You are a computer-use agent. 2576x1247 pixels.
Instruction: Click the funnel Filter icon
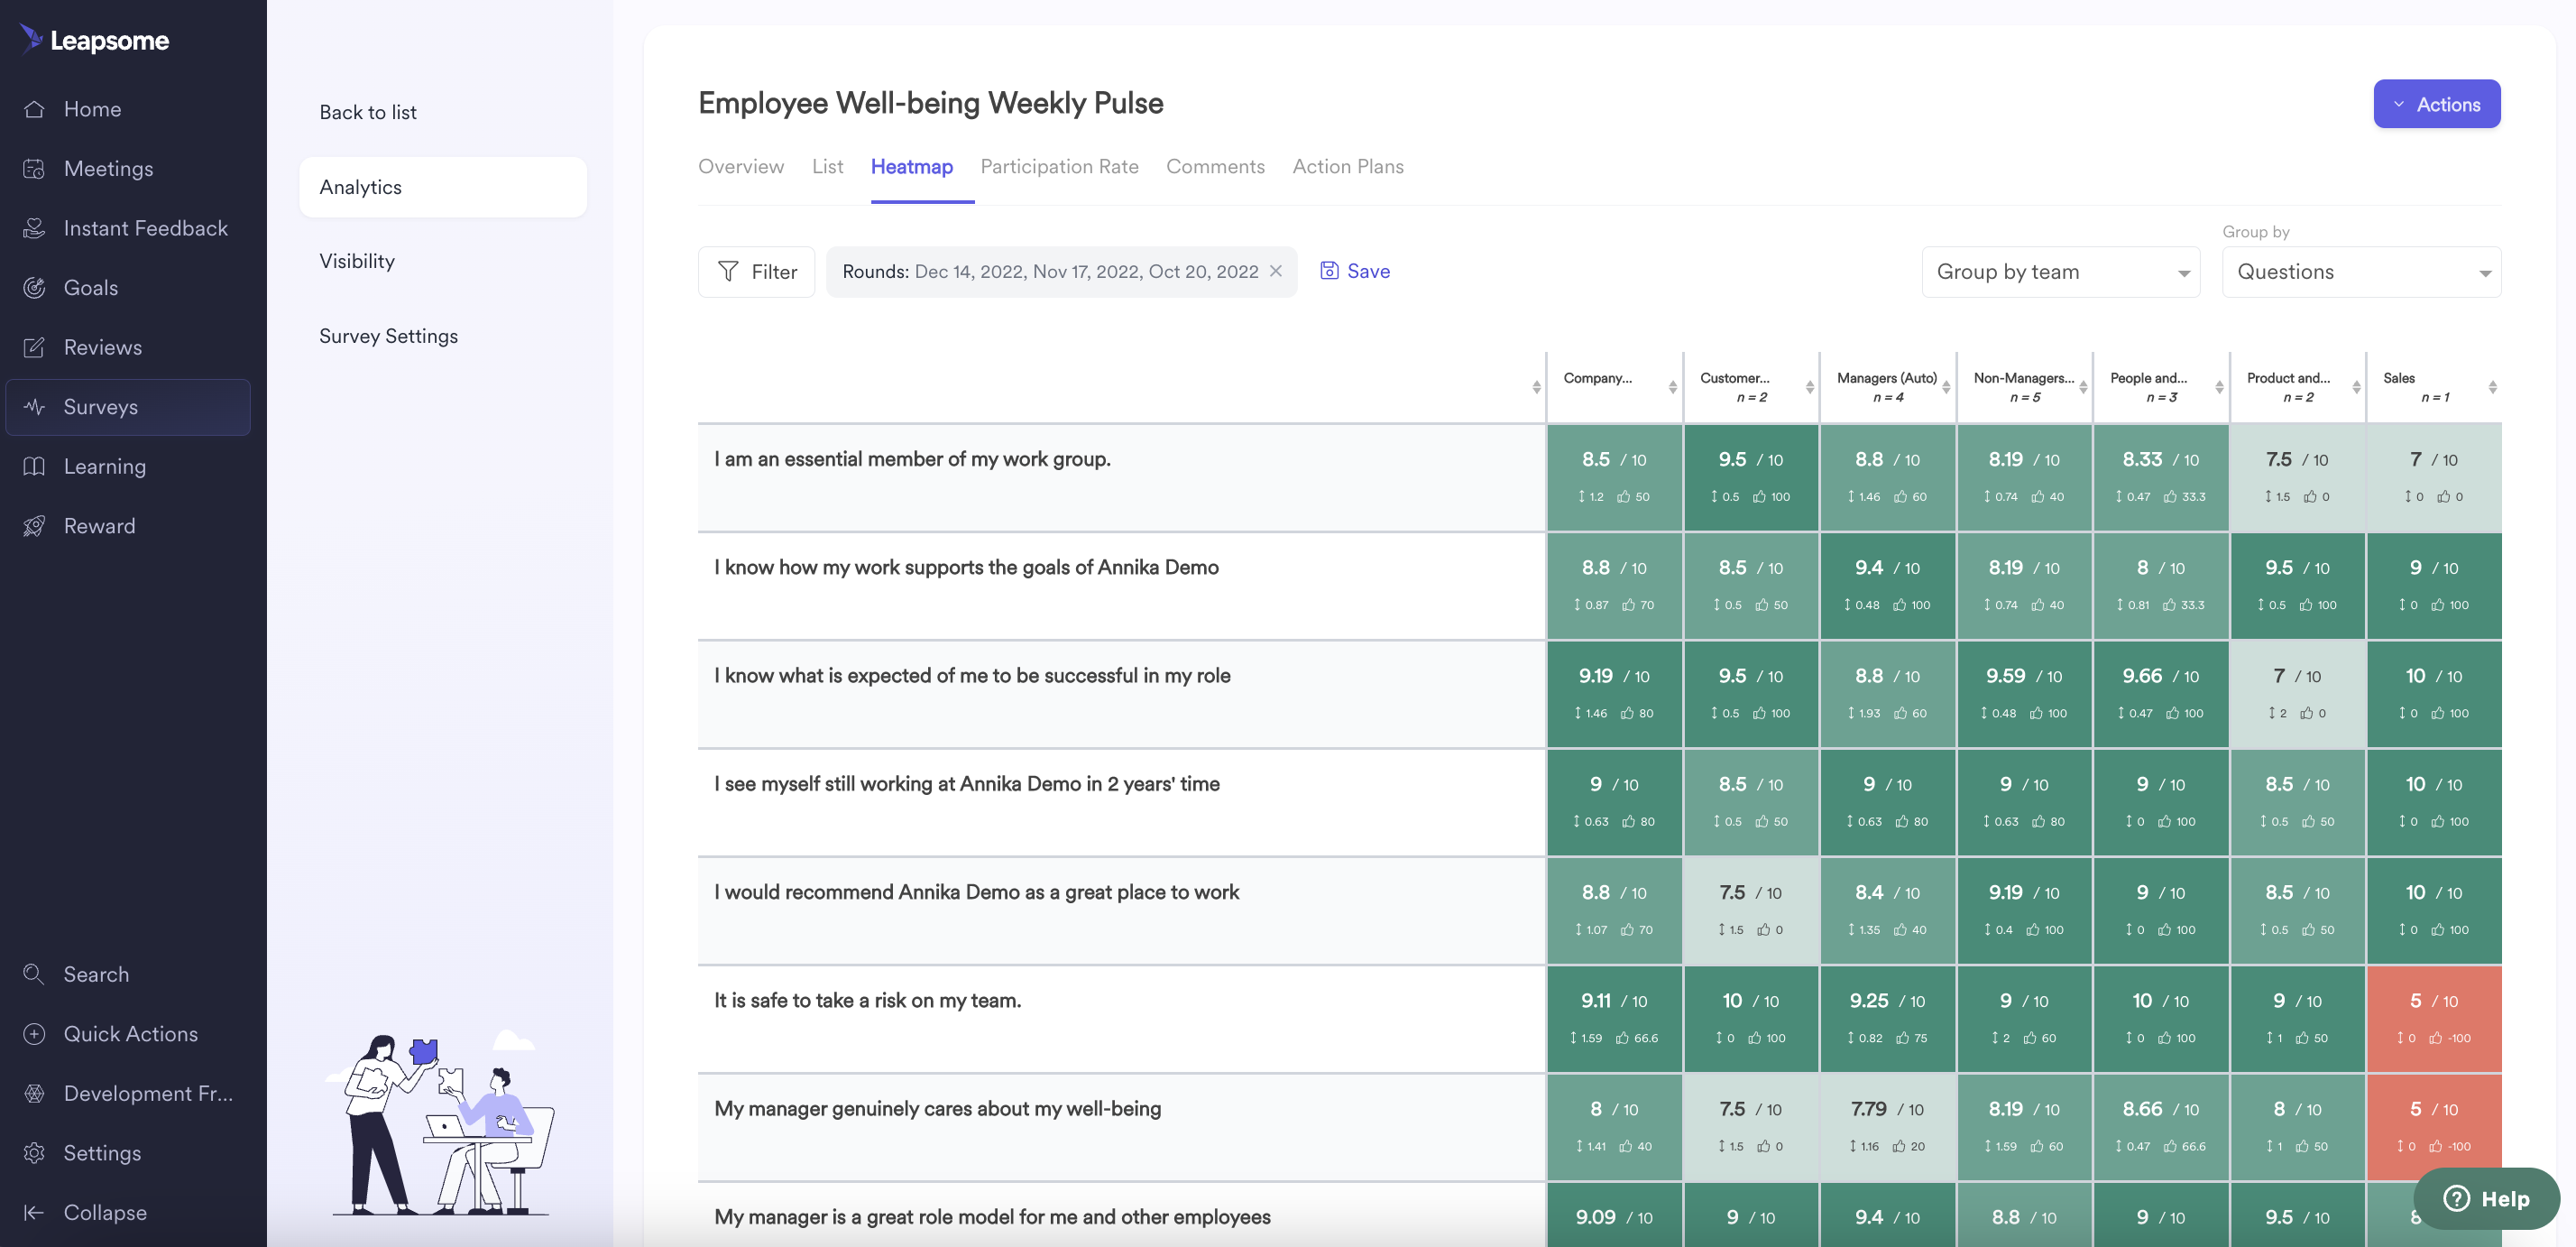coord(728,272)
